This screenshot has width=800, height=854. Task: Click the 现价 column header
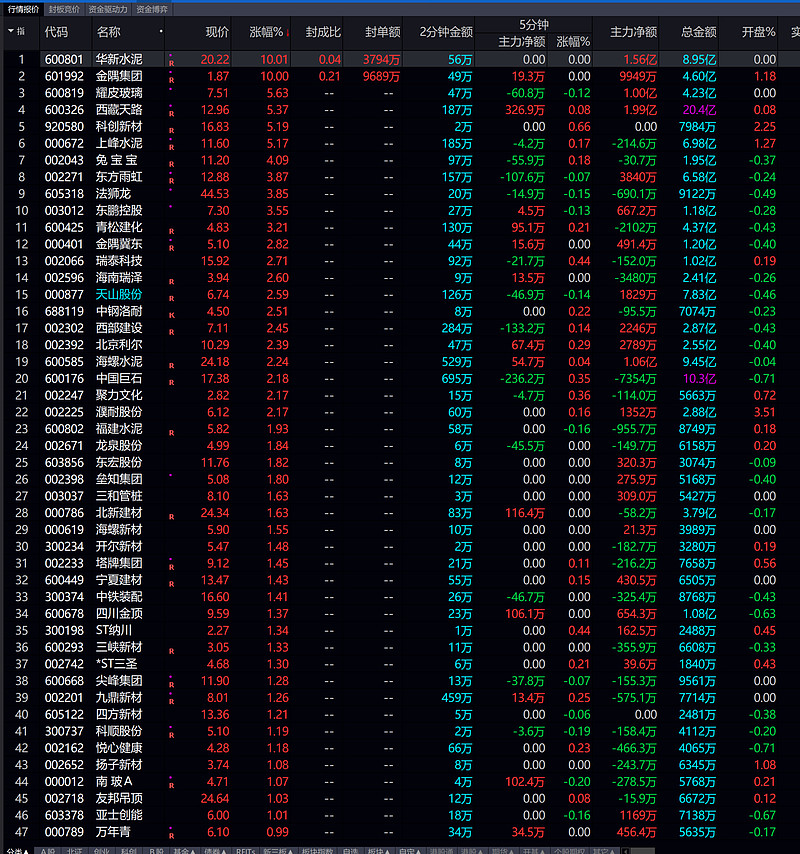(217, 32)
